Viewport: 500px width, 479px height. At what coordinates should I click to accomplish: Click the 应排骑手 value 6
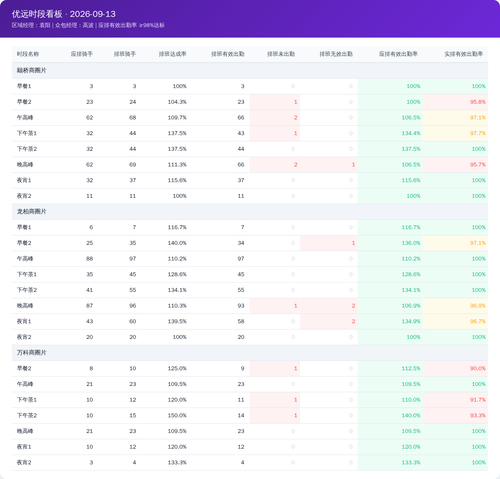[91, 227]
